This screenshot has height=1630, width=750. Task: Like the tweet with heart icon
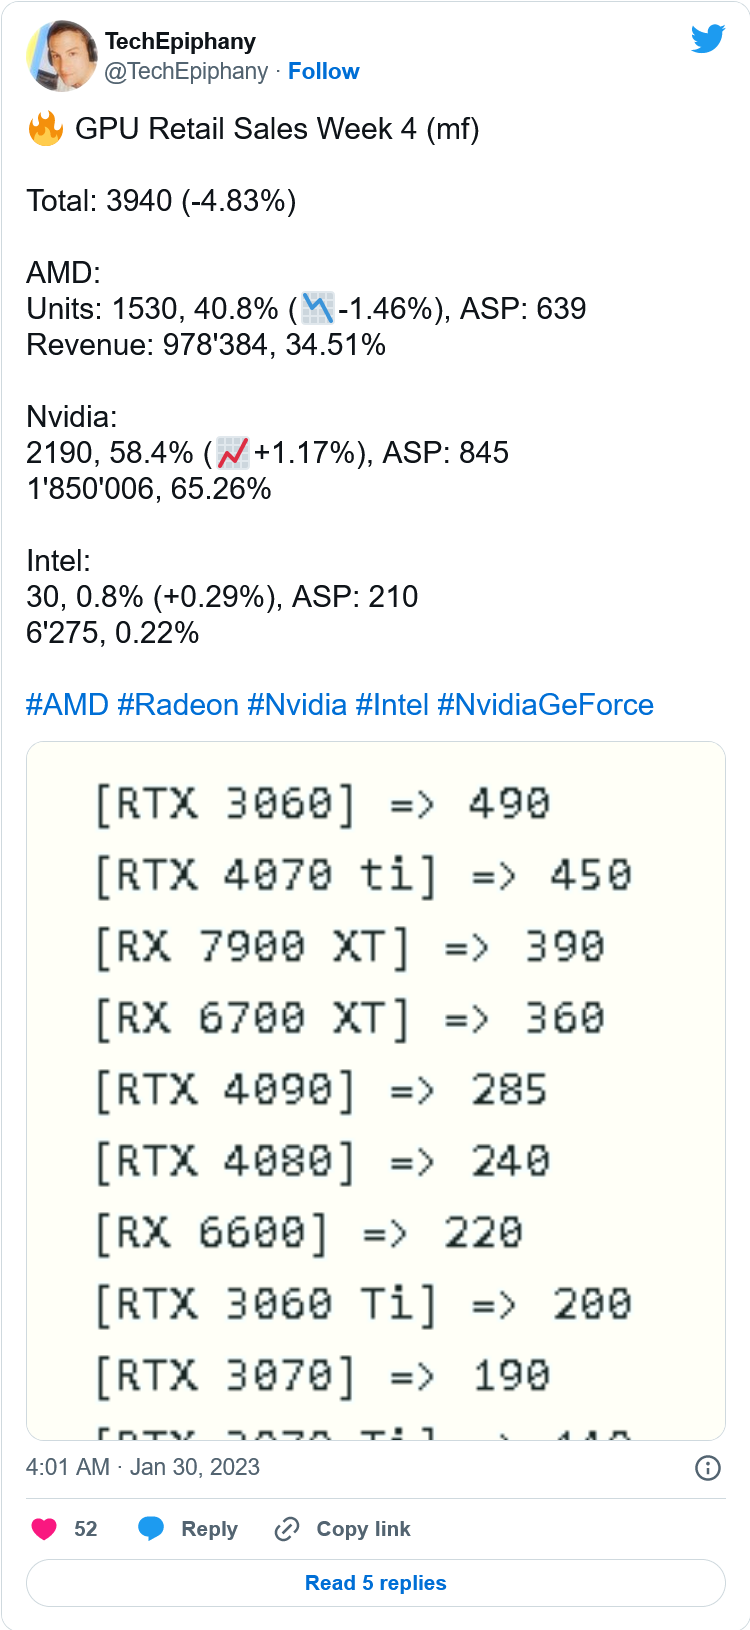point(44,1529)
